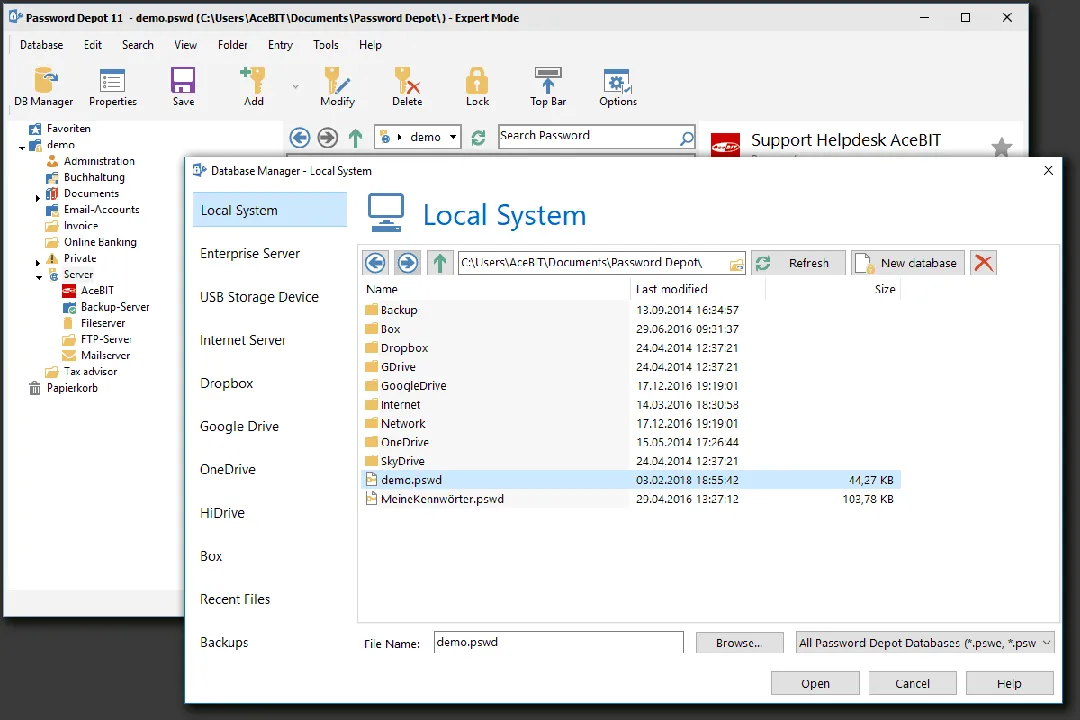Viewport: 1080px width, 720px height.
Task: Expand the Private folder node
Action: pyautogui.click(x=38, y=262)
